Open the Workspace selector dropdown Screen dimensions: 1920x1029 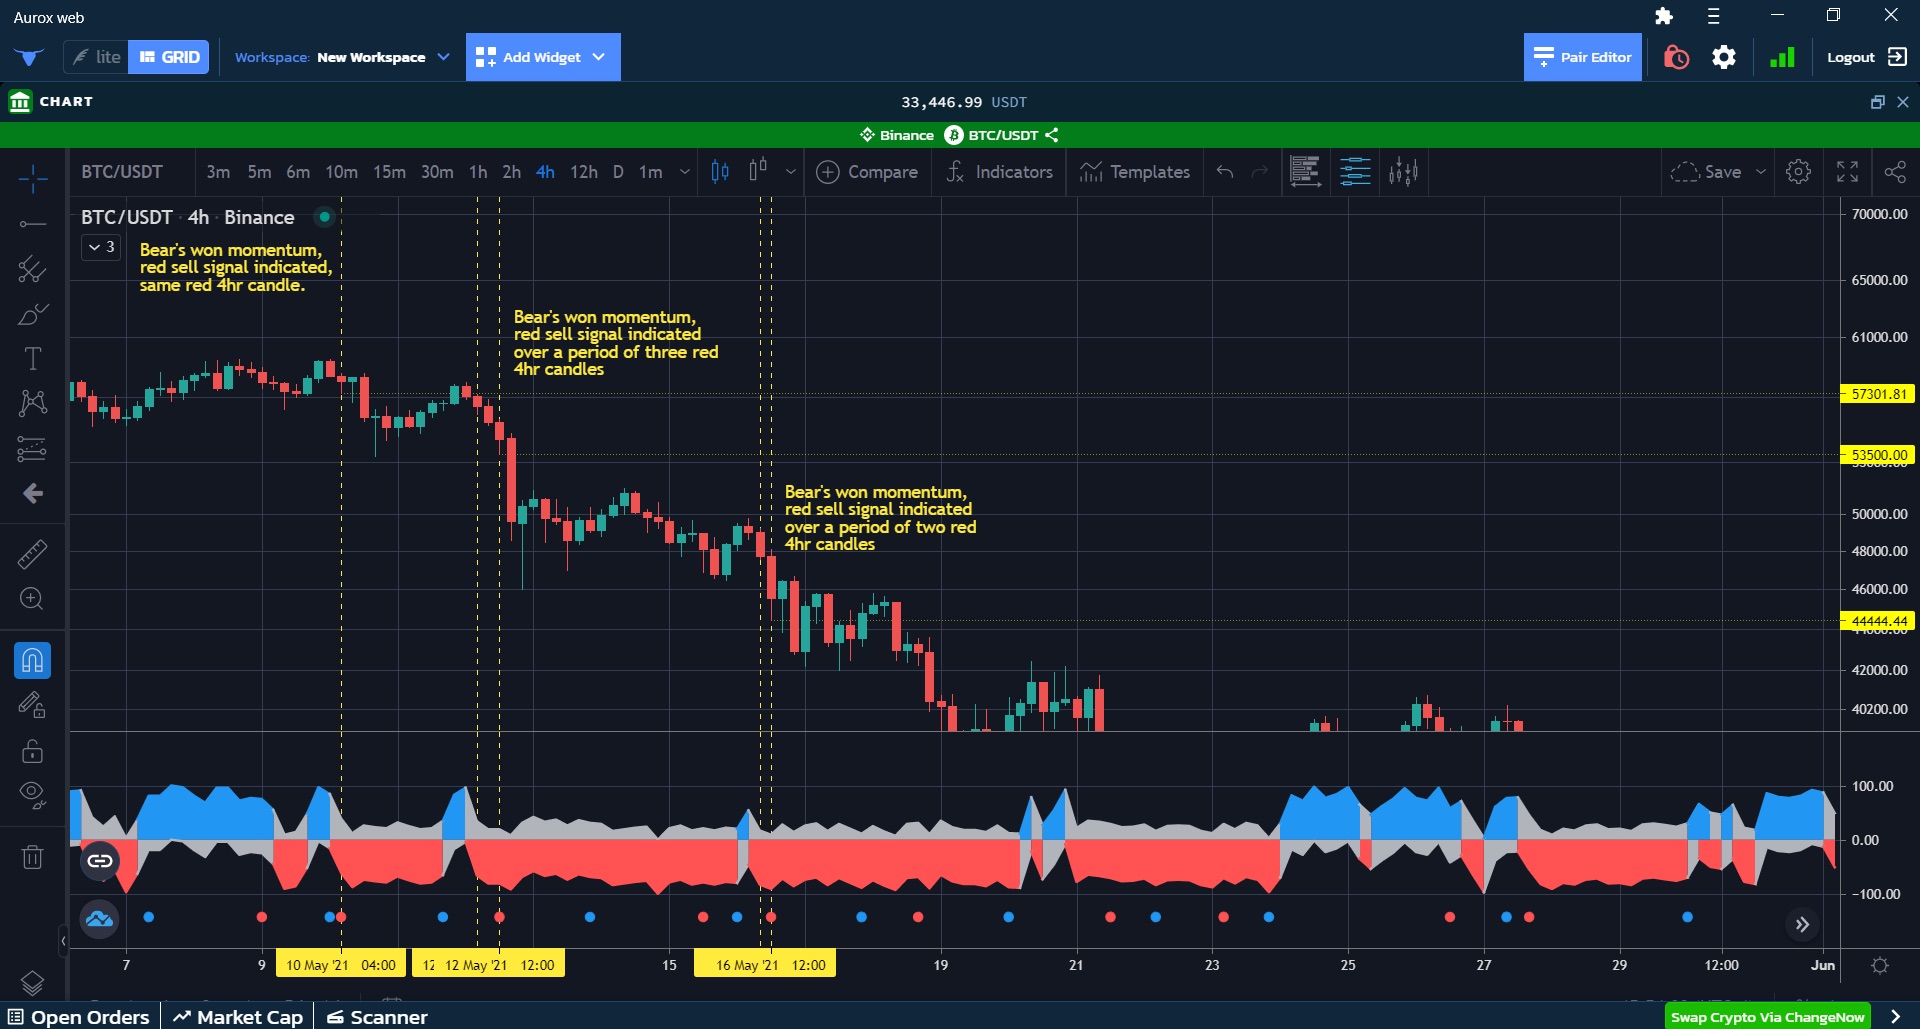[444, 57]
